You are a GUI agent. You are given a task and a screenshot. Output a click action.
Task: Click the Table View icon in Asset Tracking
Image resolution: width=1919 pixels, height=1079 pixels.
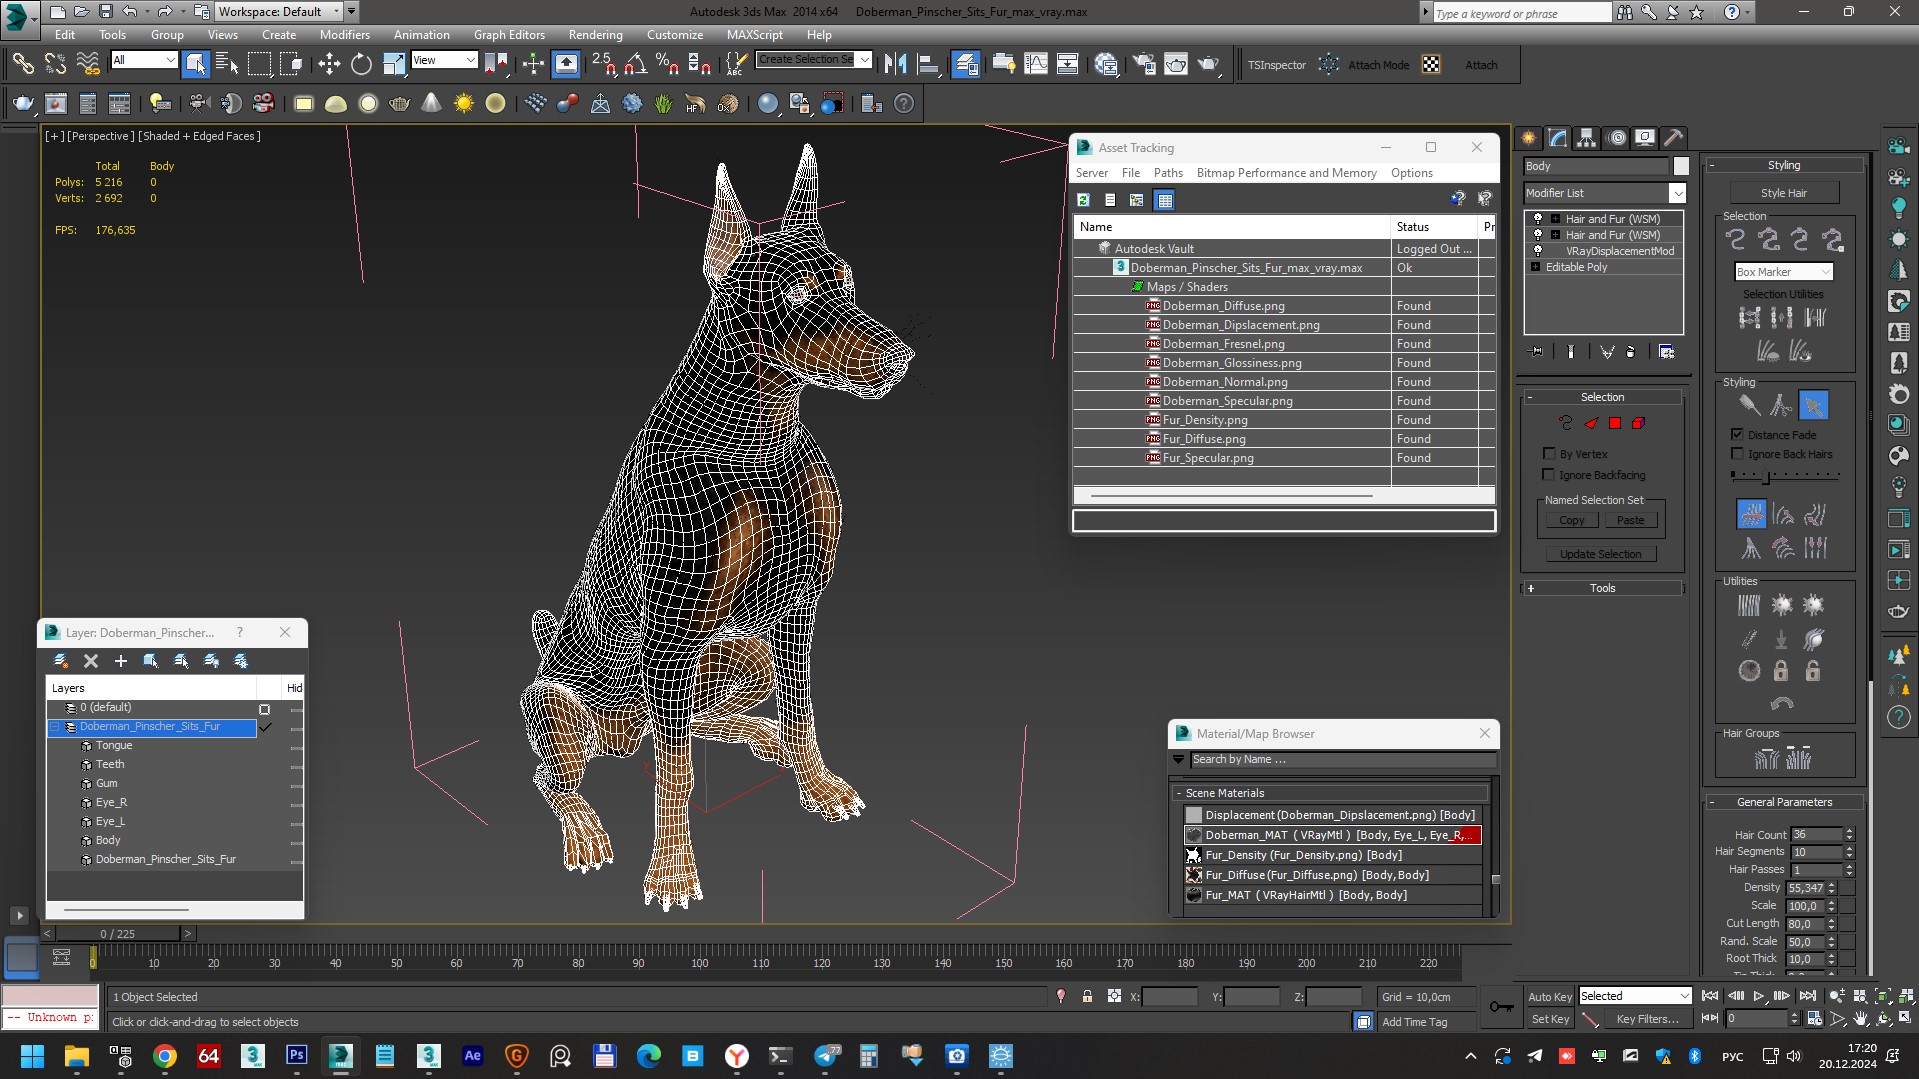point(1164,200)
